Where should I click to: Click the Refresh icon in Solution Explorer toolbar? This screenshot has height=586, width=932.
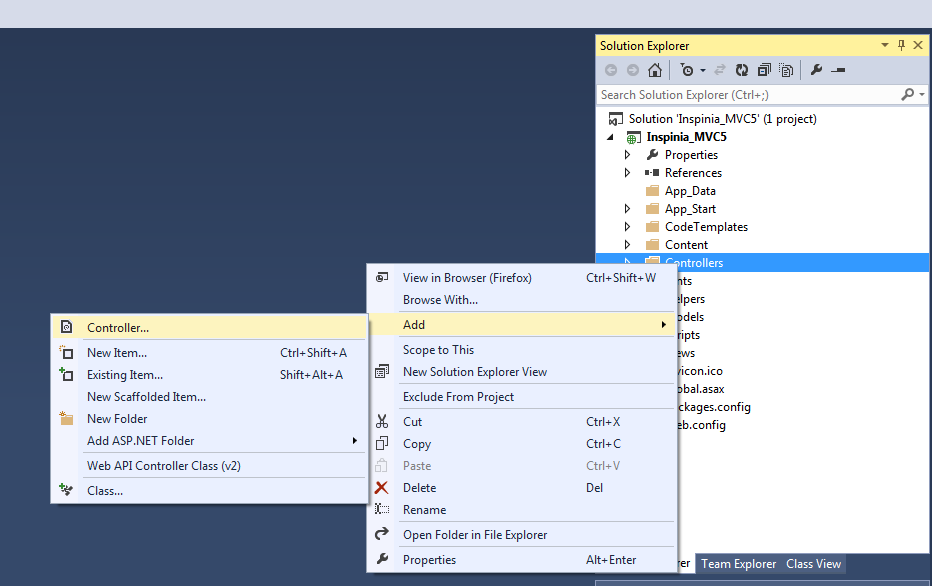[741, 70]
